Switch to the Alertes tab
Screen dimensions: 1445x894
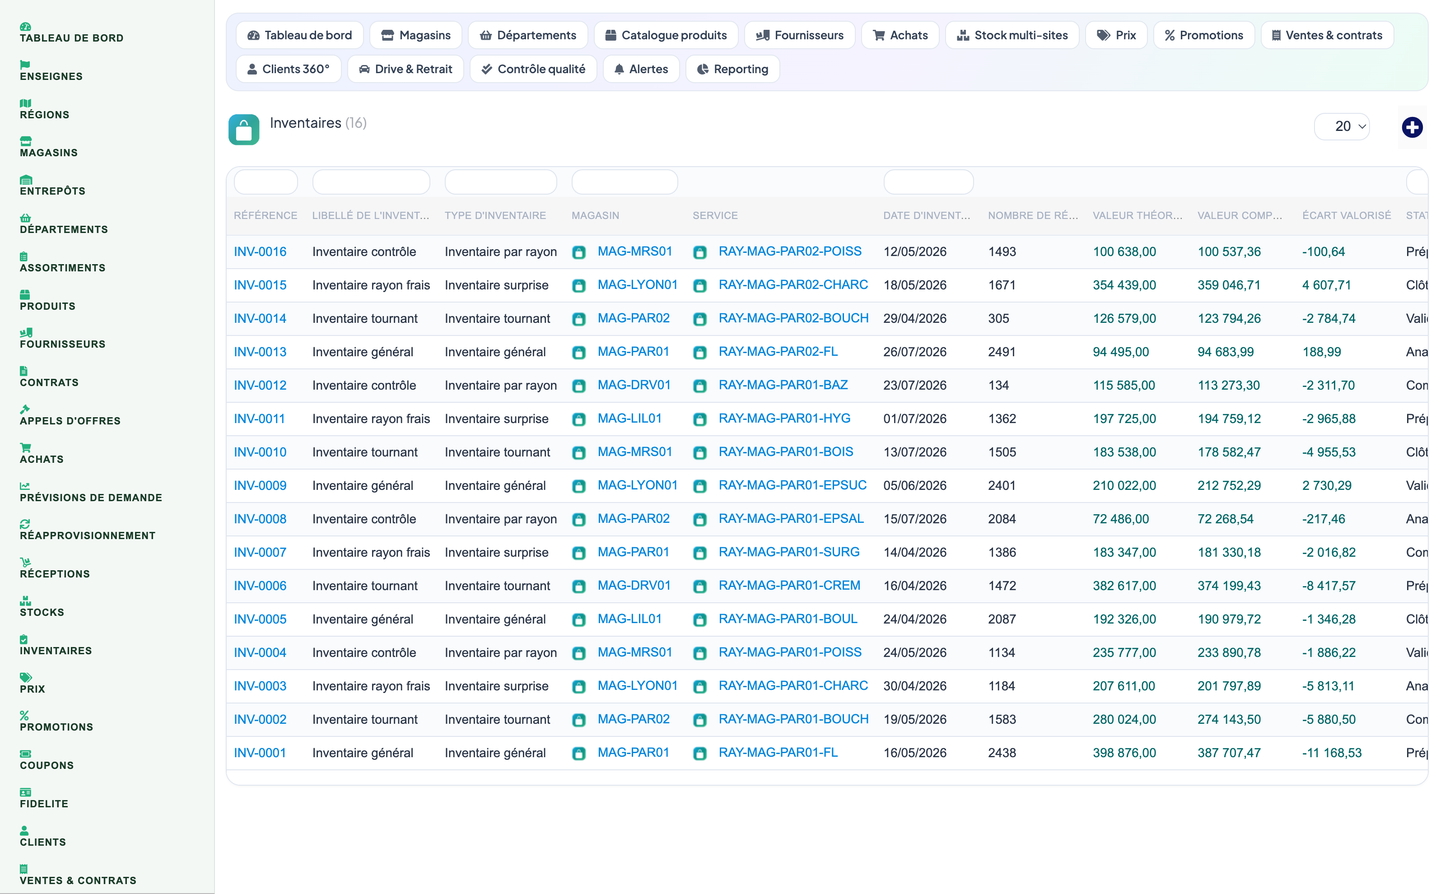641,69
